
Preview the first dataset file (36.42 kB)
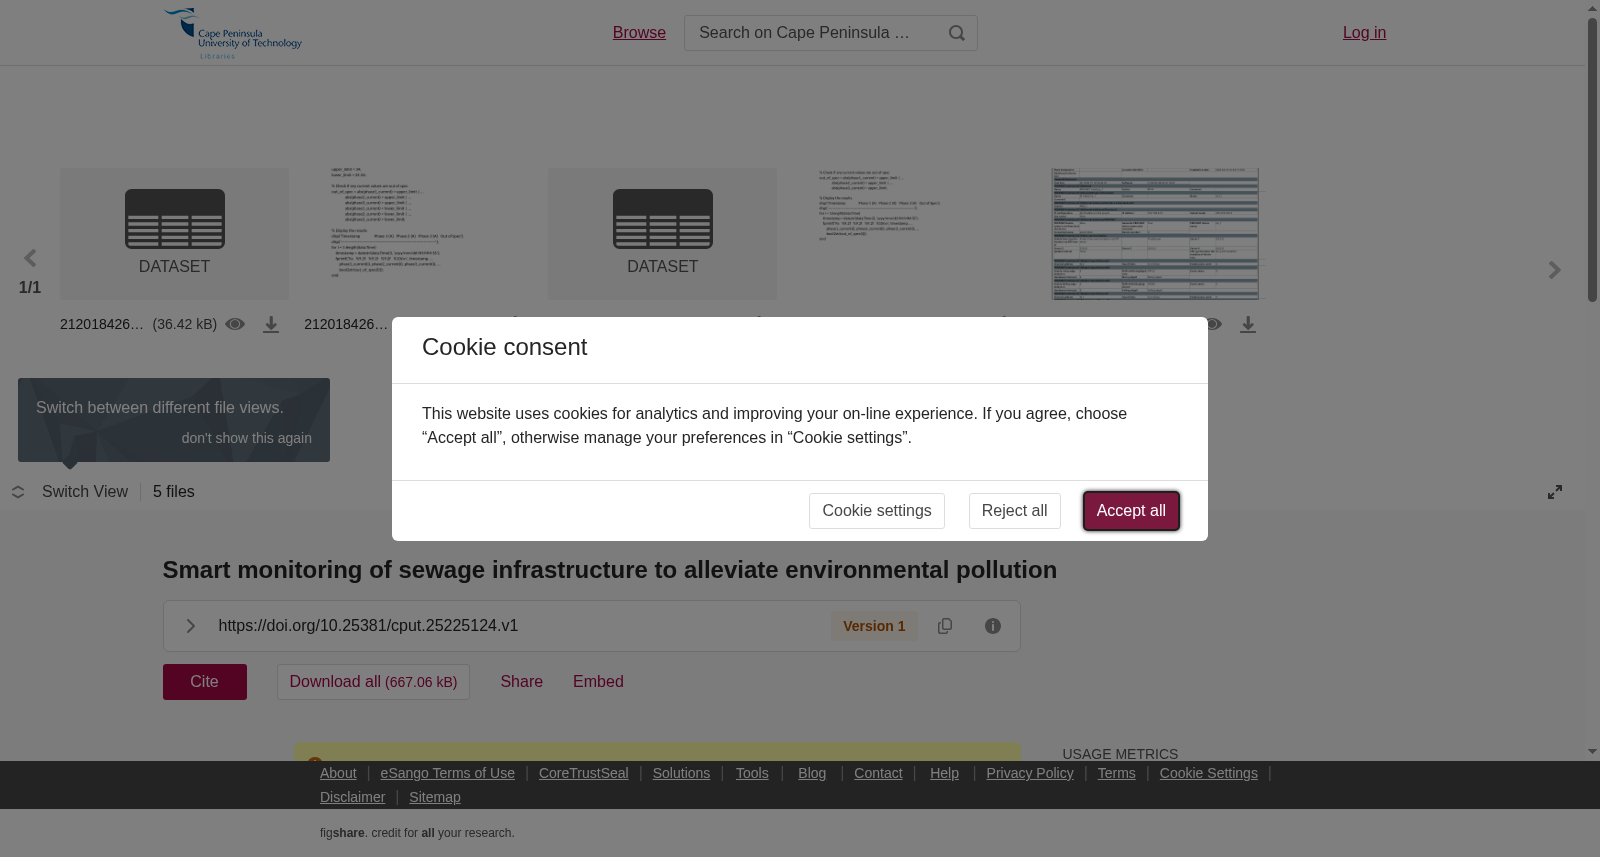coord(235,324)
